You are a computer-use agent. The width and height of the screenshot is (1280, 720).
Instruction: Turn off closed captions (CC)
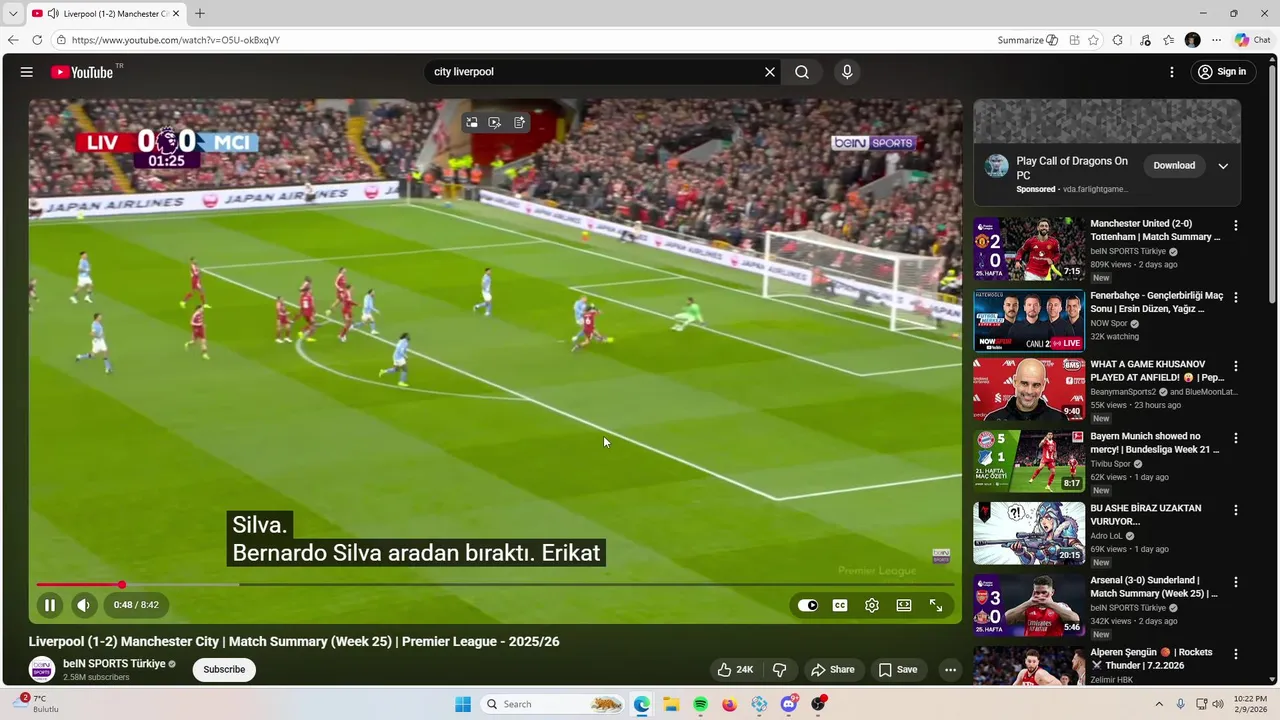[840, 605]
